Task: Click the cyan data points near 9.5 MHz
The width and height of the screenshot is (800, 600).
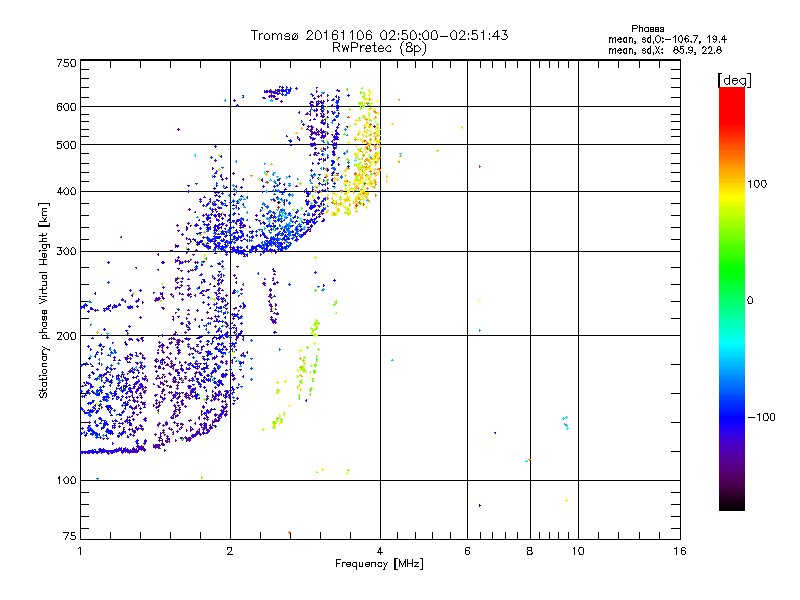Action: pyautogui.click(x=565, y=422)
